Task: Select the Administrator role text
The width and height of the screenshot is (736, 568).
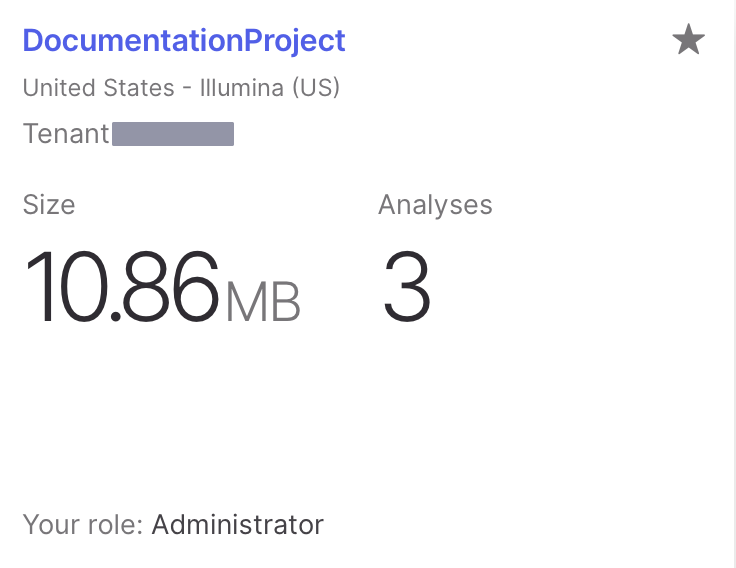Action: coord(238,524)
